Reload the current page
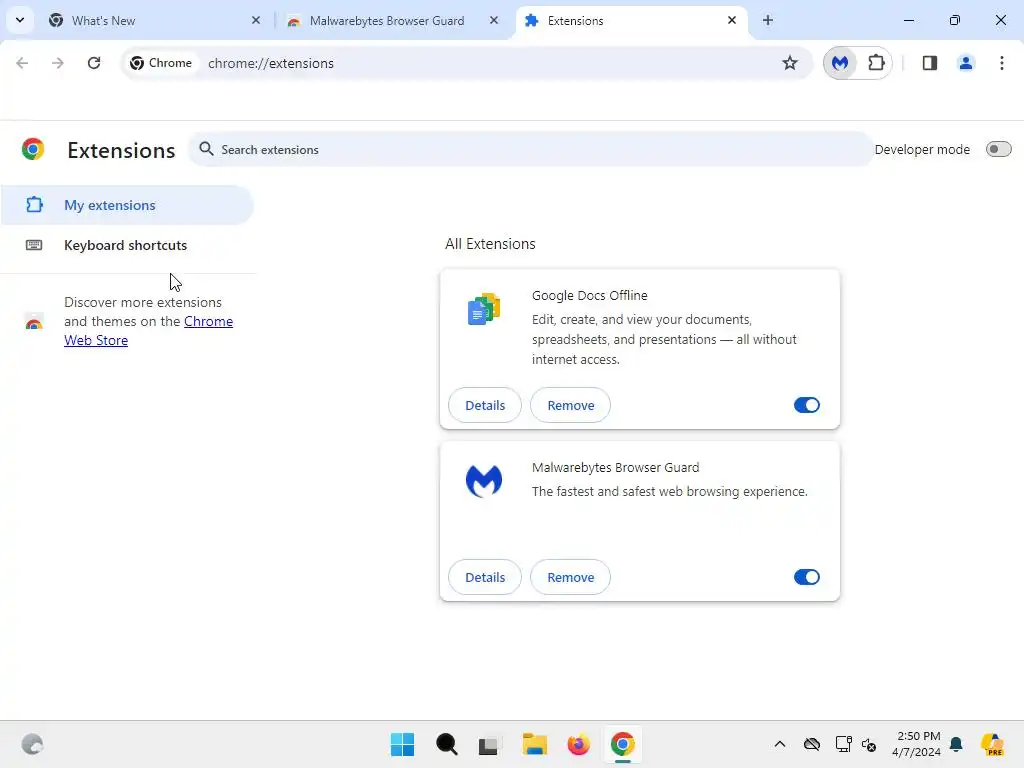This screenshot has height=768, width=1024. click(x=94, y=63)
